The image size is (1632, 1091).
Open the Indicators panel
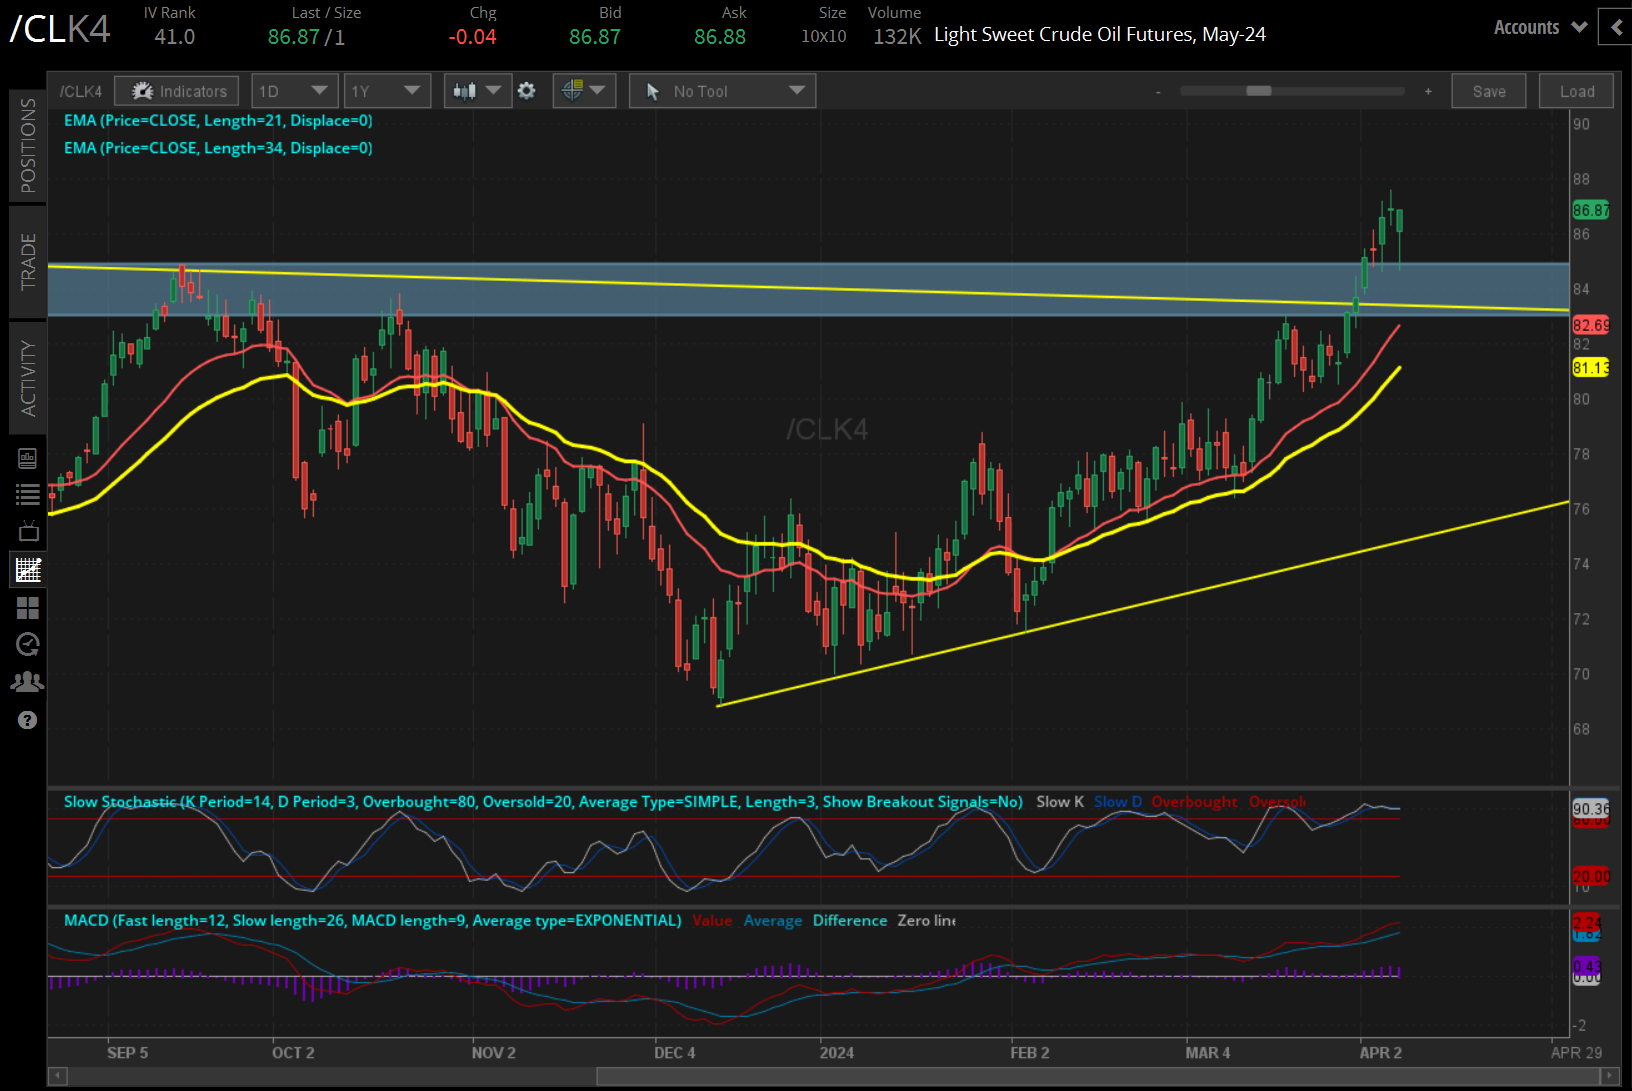(177, 91)
